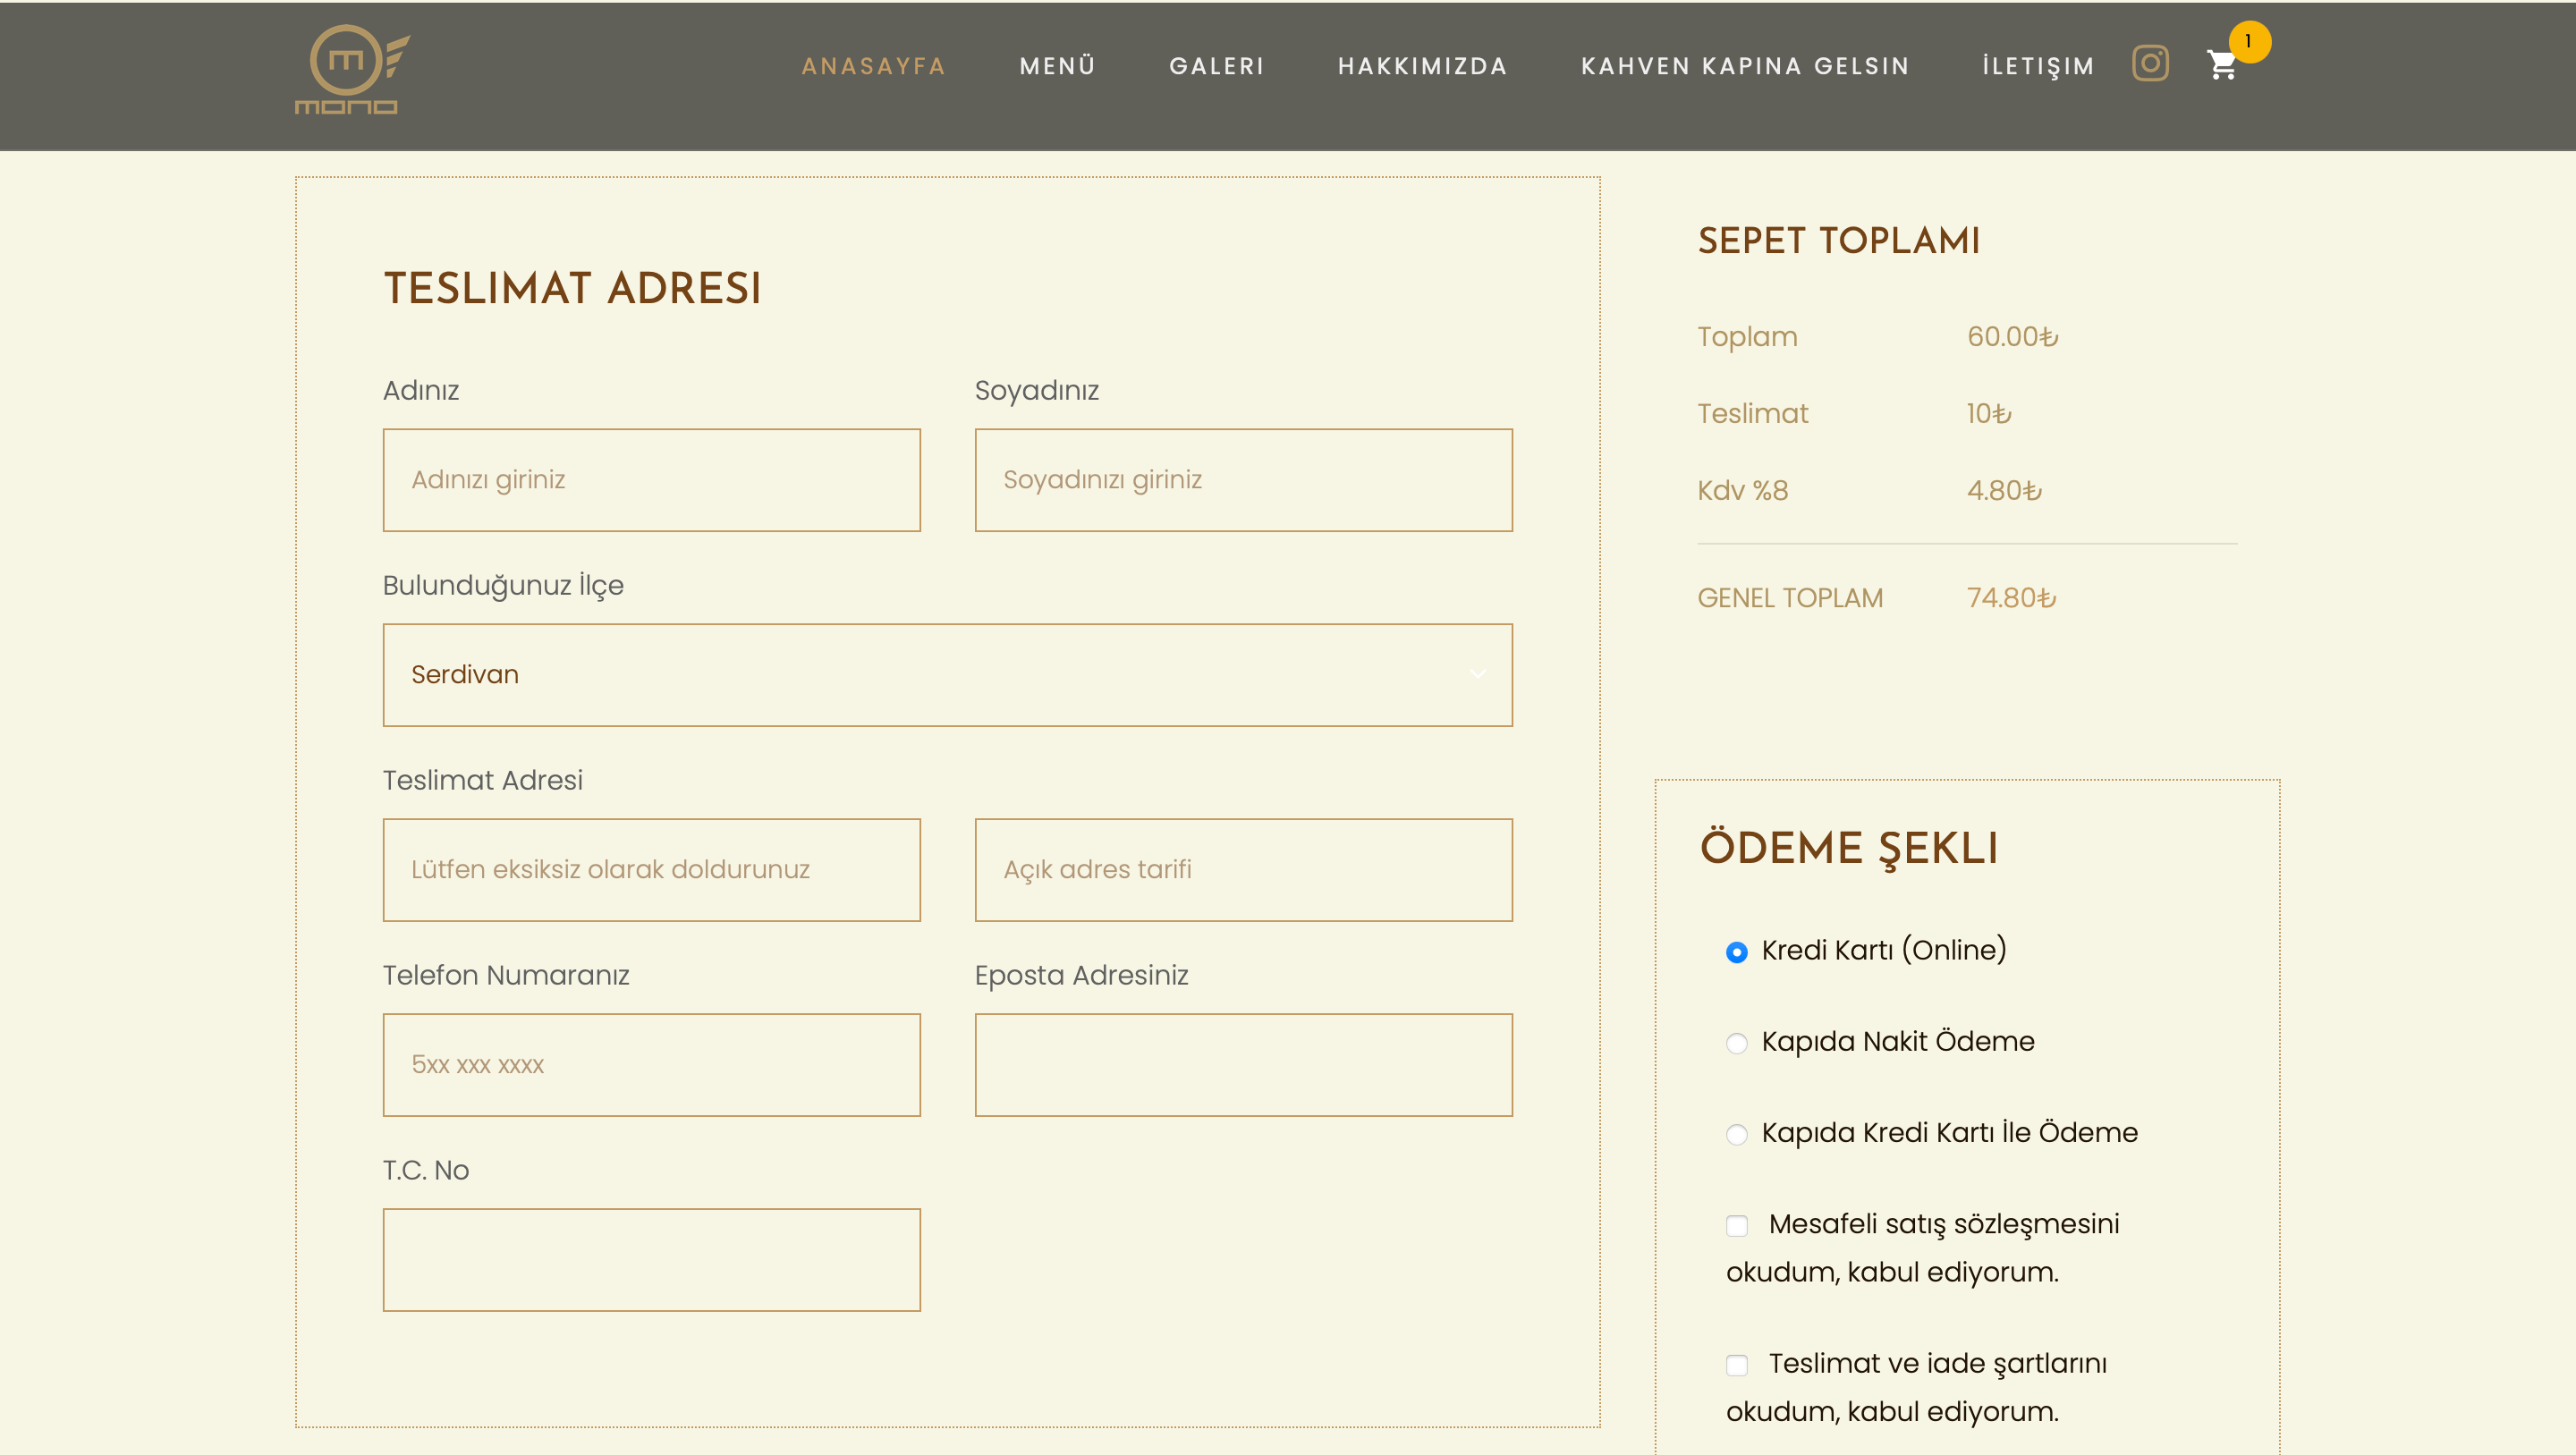Choose Kapıda Kredi Kartı İle Ödeme
This screenshot has height=1455, width=2576.
[x=1737, y=1134]
